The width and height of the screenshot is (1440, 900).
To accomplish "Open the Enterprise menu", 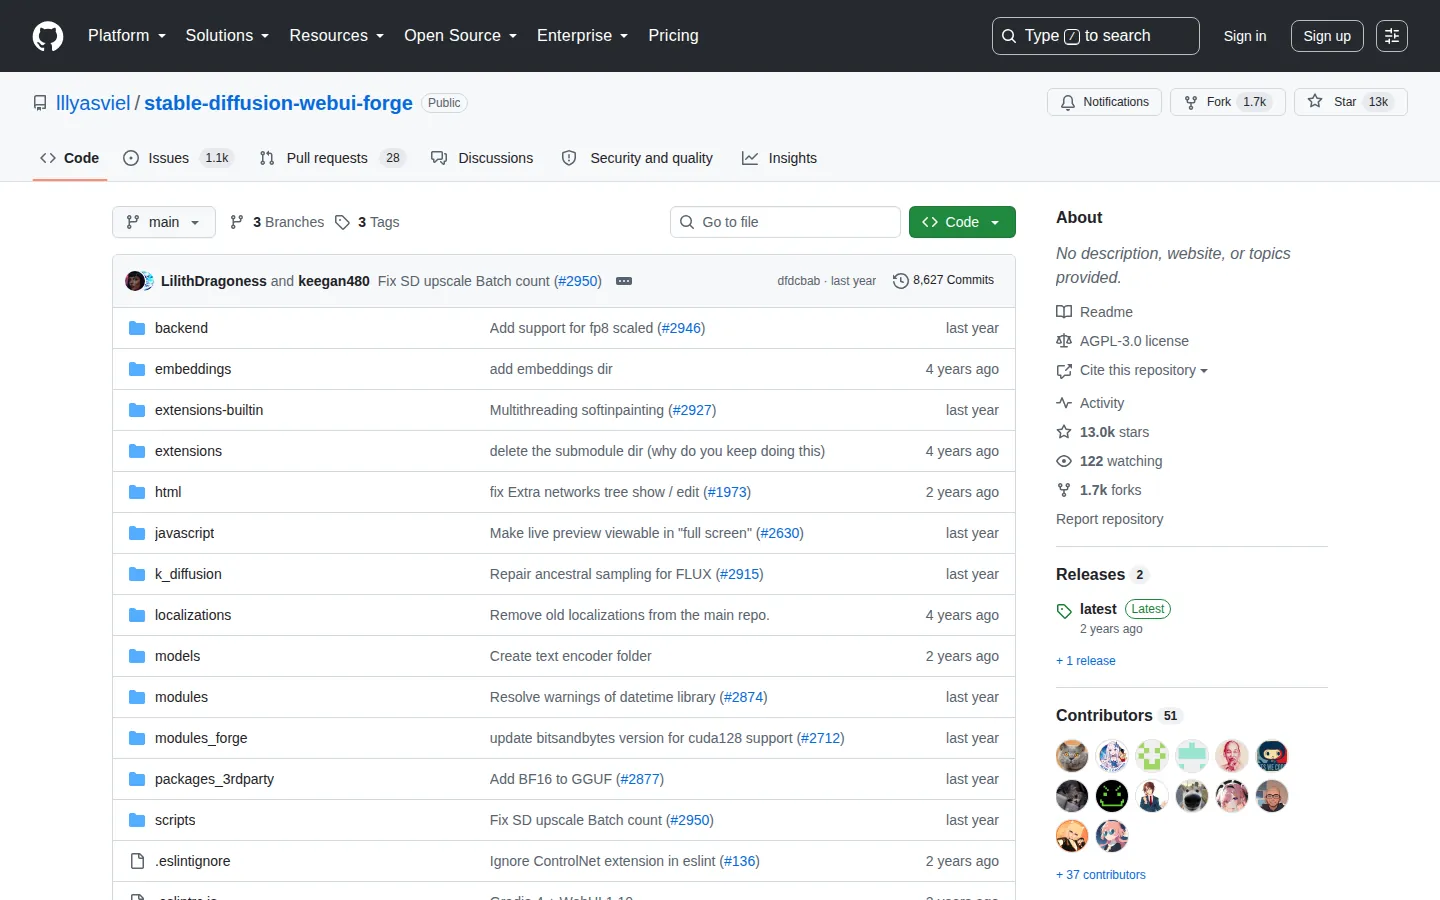I will 583,36.
